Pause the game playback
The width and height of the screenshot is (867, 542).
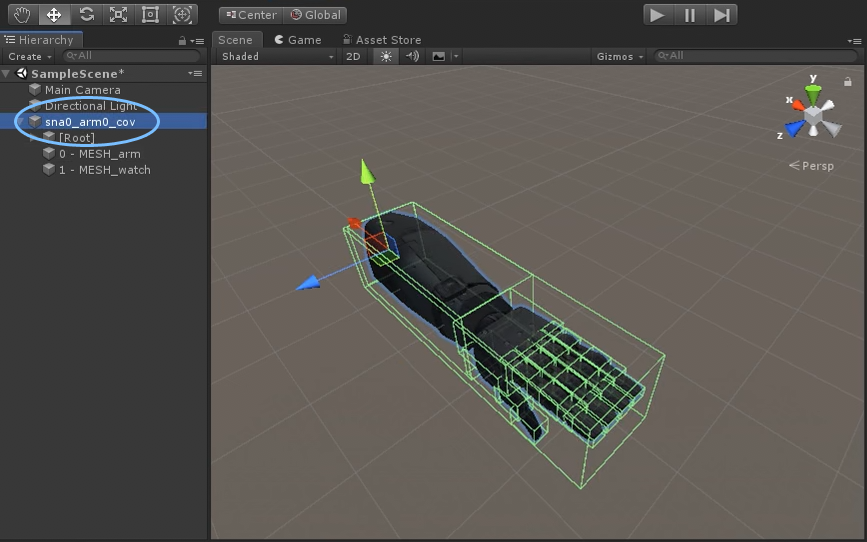690,15
